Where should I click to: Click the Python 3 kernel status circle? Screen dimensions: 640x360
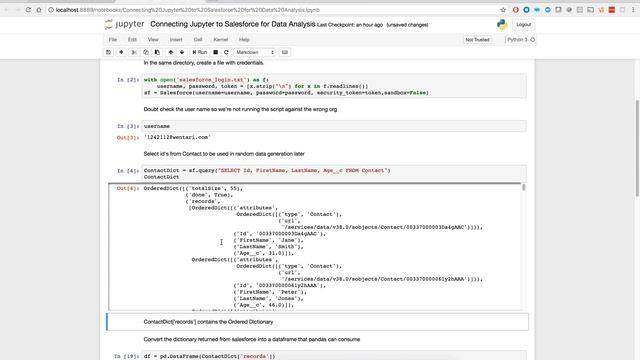(x=533, y=40)
